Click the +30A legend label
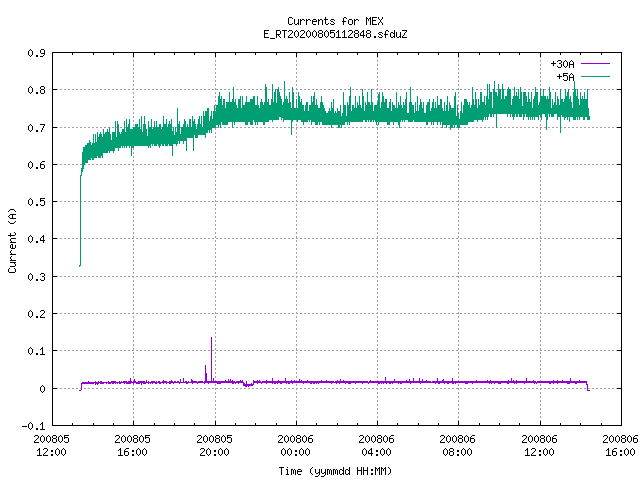 tap(562, 64)
